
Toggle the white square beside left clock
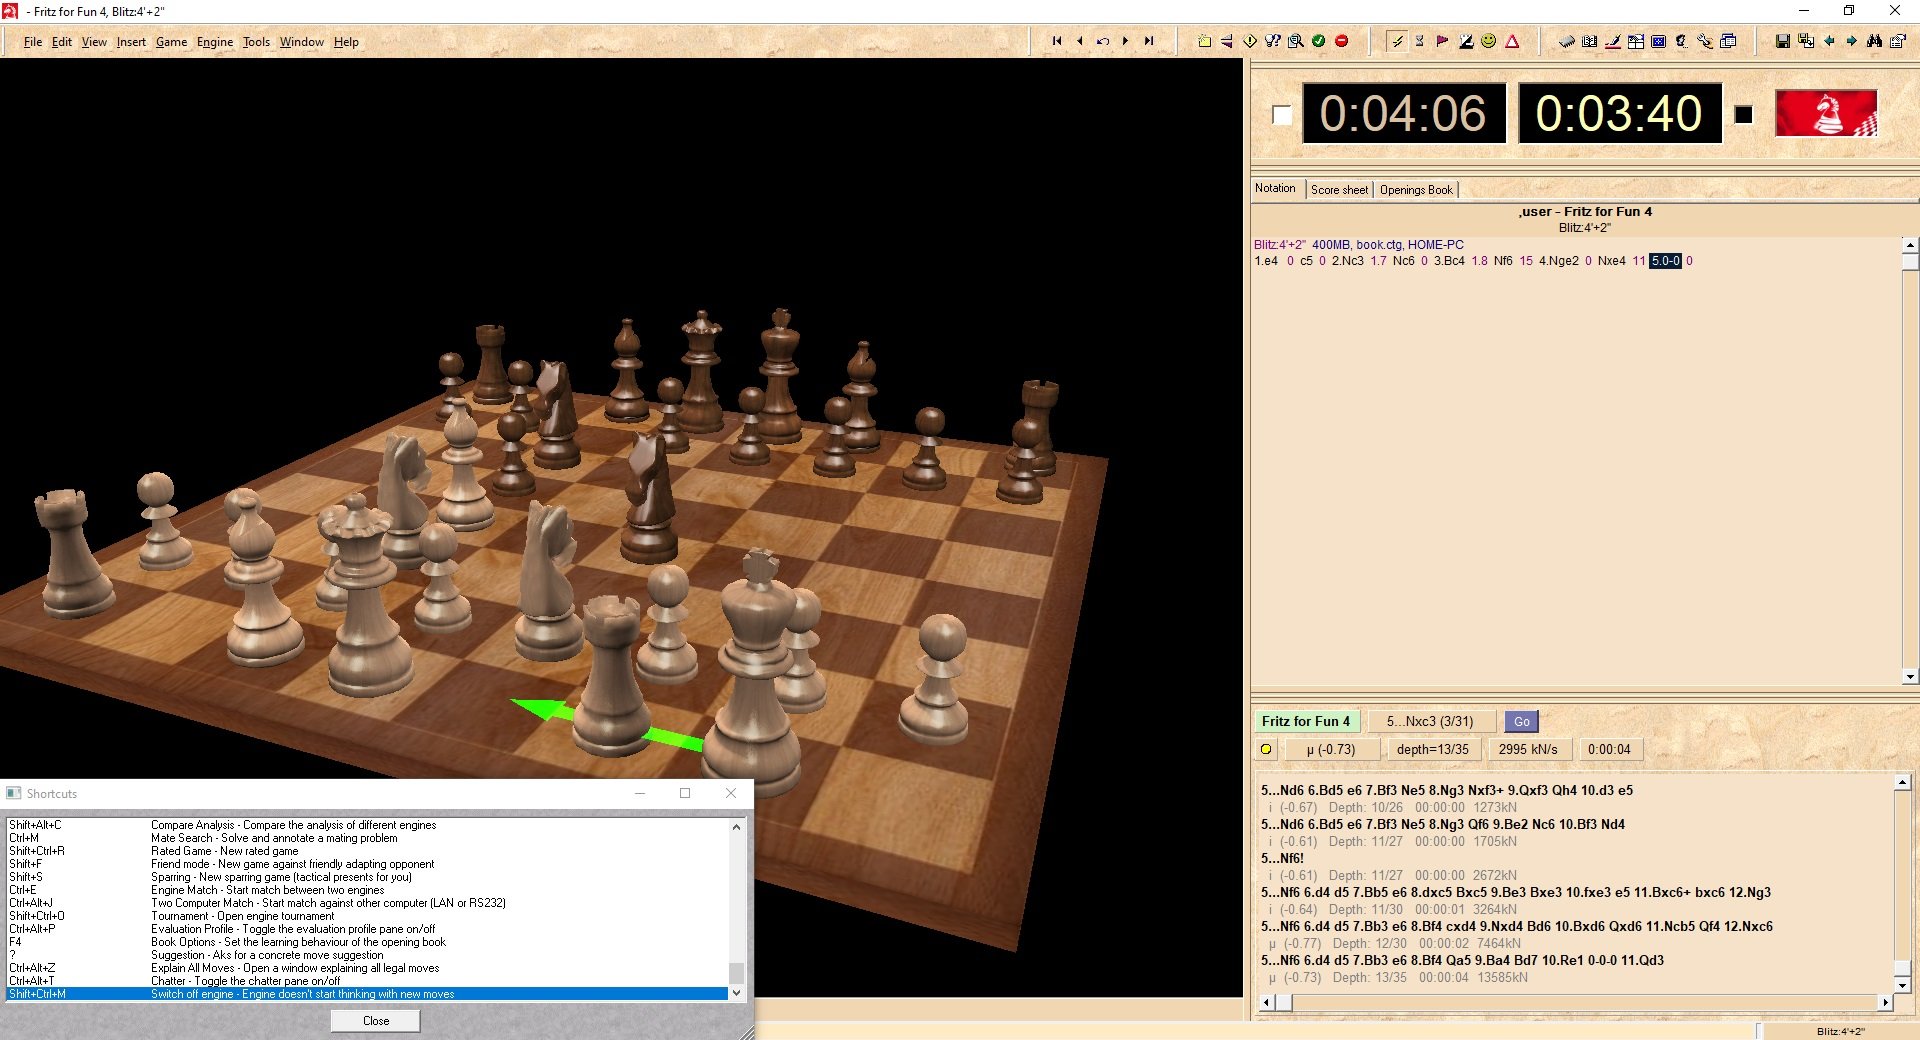click(x=1281, y=114)
